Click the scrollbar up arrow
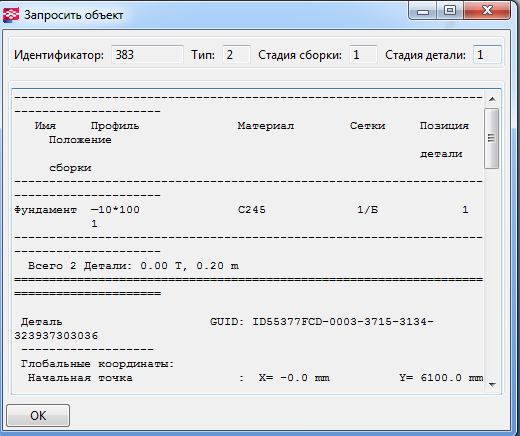Screen dimensions: 520x436 pyautogui.click(x=492, y=99)
